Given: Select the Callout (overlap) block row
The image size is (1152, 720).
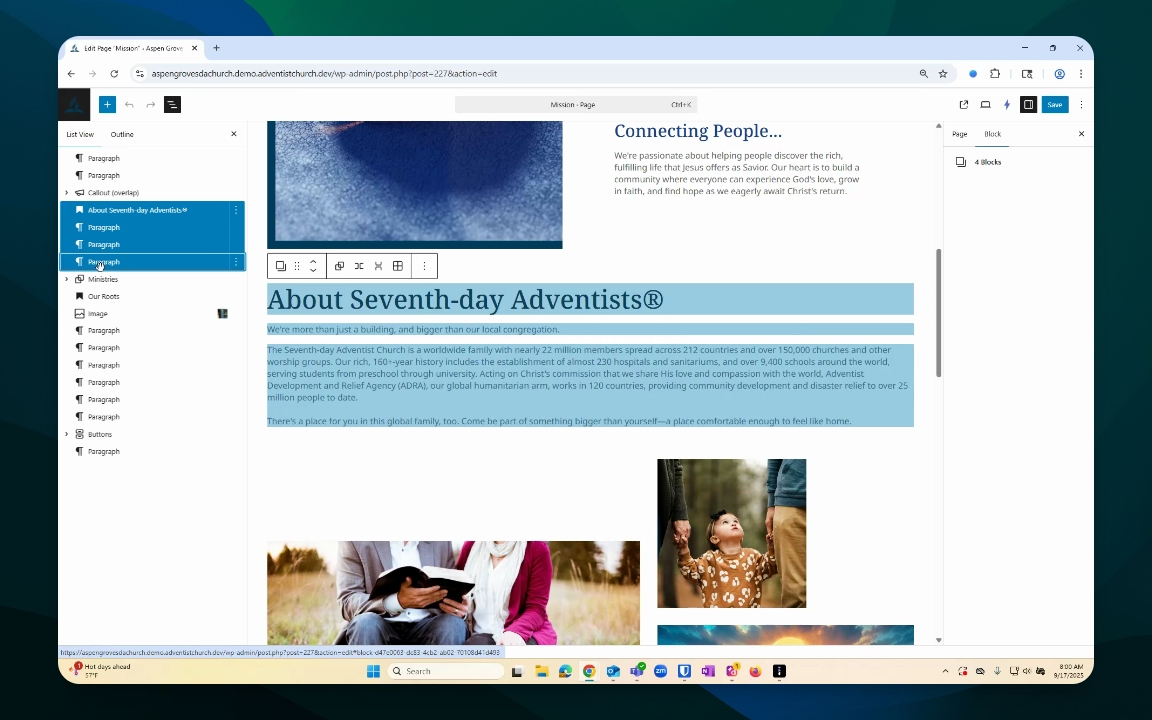Looking at the screenshot, I should coord(113,192).
